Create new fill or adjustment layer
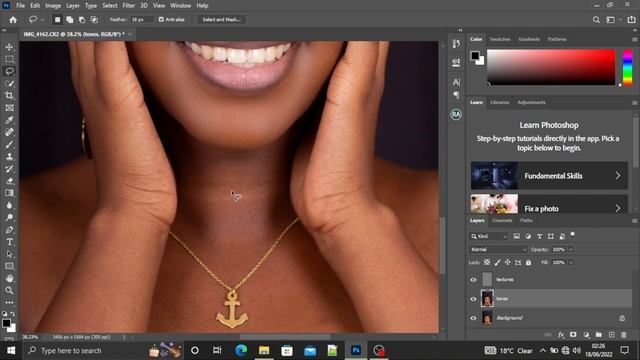Image resolution: width=640 pixels, height=360 pixels. coord(586,335)
